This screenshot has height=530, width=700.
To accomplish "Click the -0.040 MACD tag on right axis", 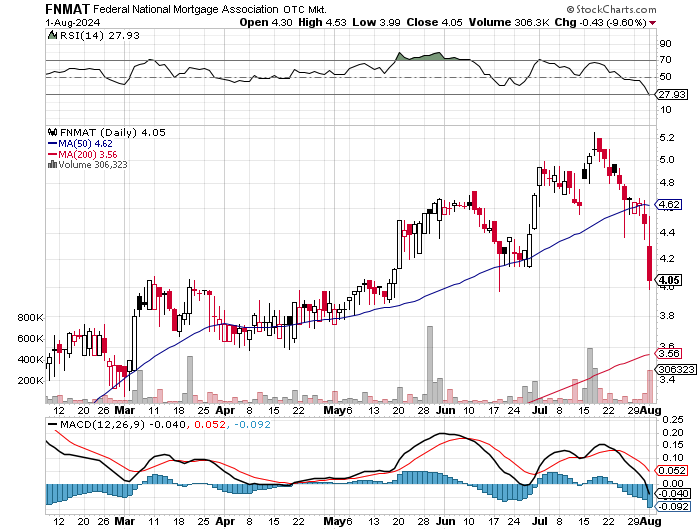I will point(671,494).
